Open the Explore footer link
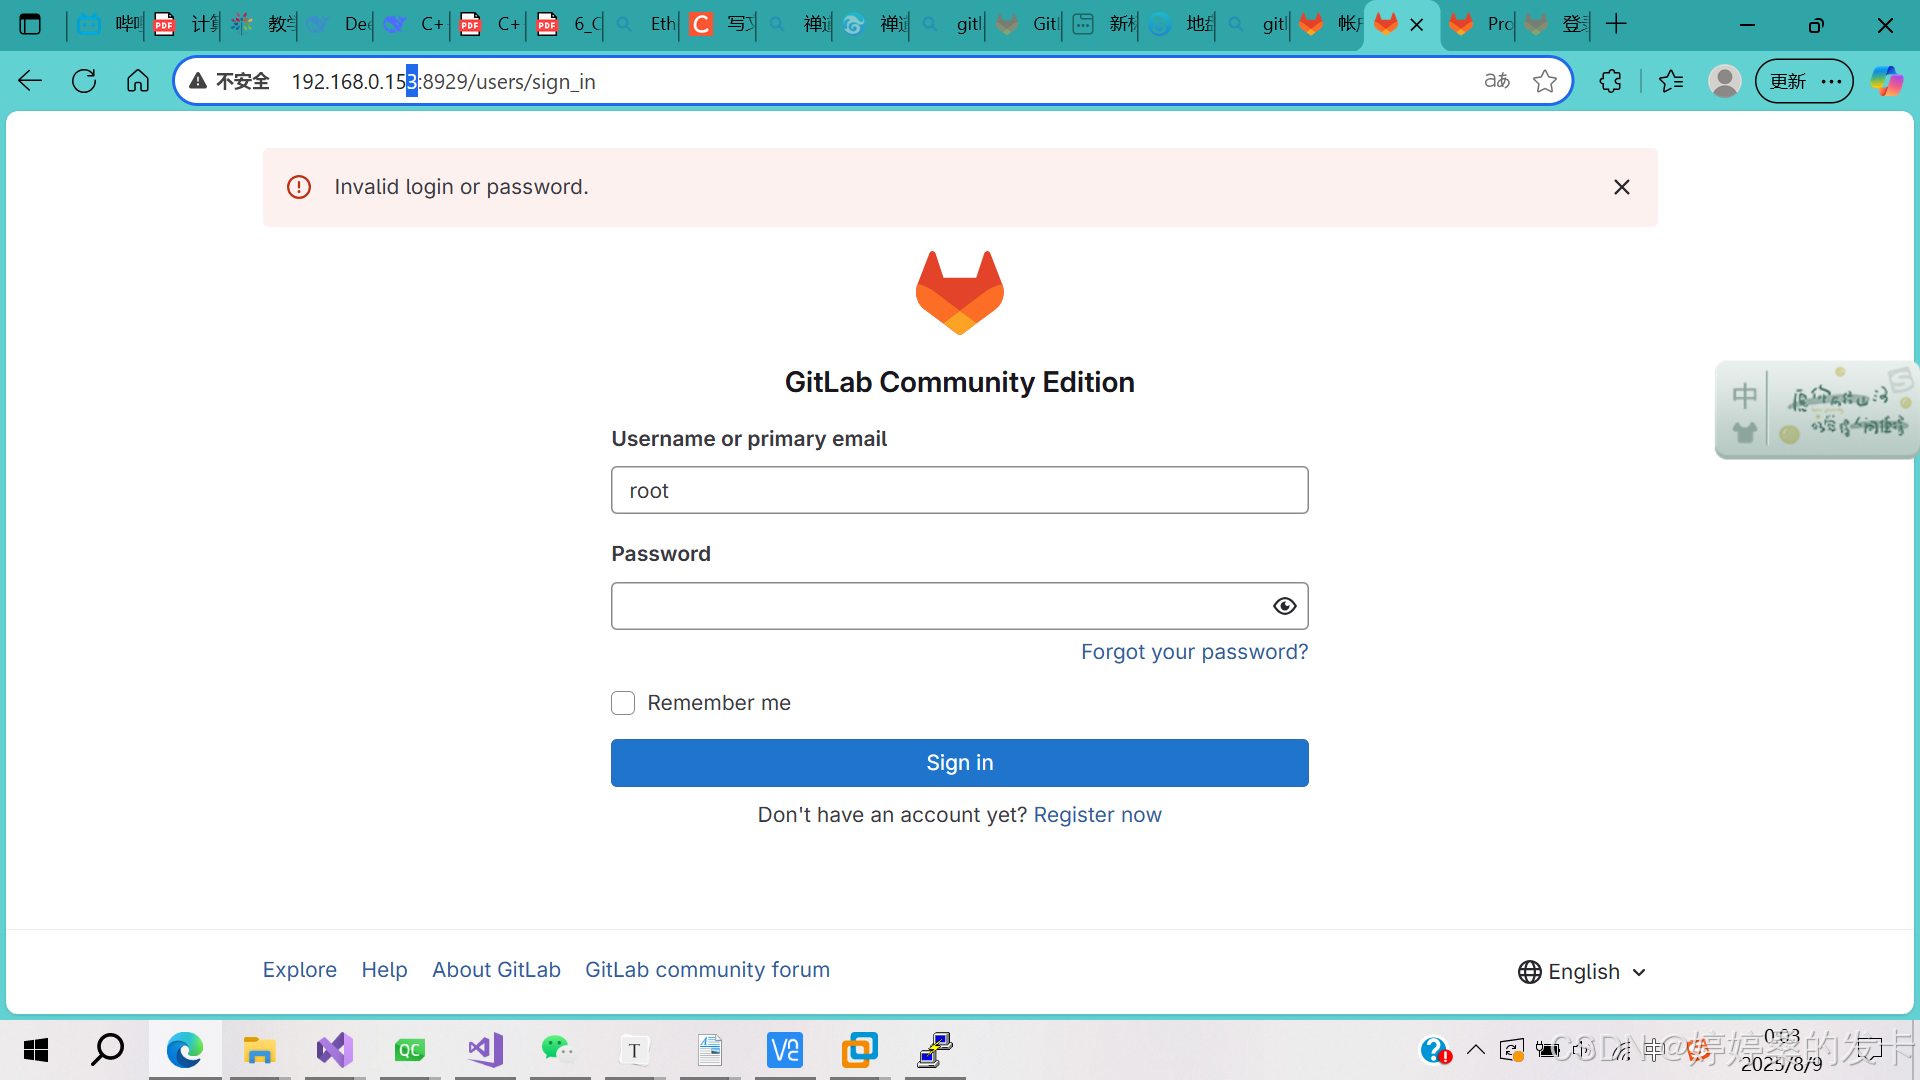Viewport: 1920px width, 1080px height. click(x=299, y=970)
